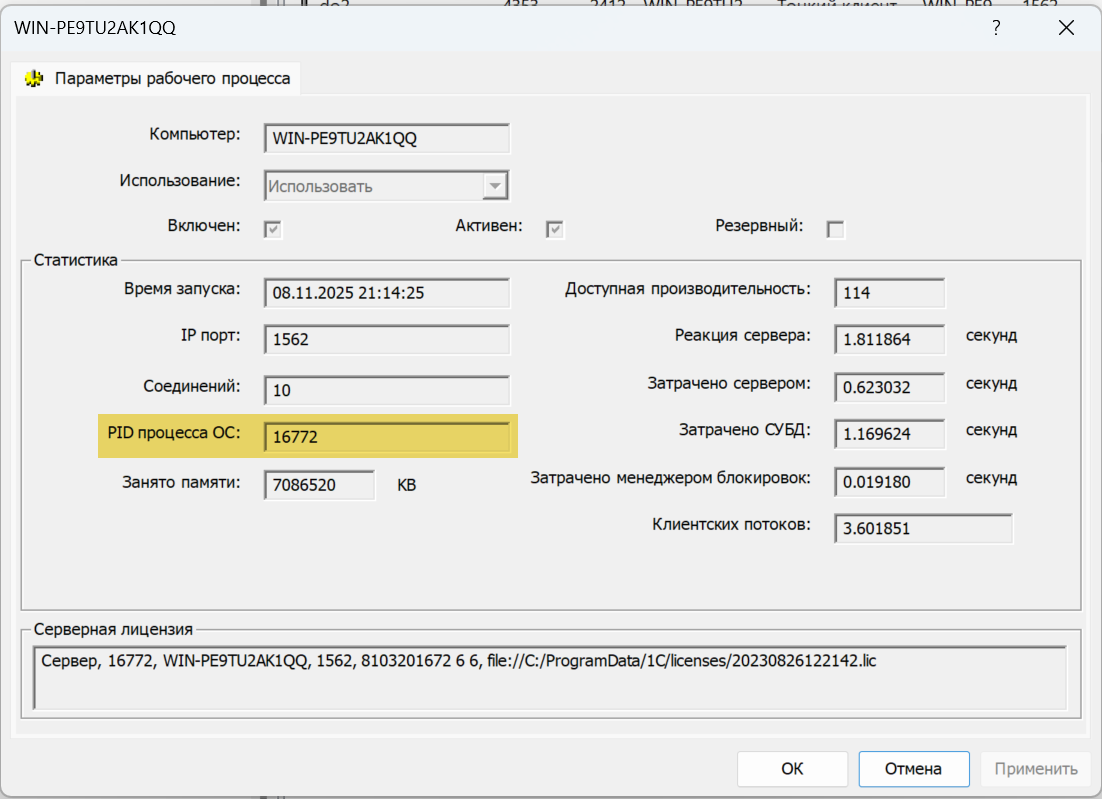Click the Отмена button
This screenshot has height=799, width=1102.
(x=913, y=769)
